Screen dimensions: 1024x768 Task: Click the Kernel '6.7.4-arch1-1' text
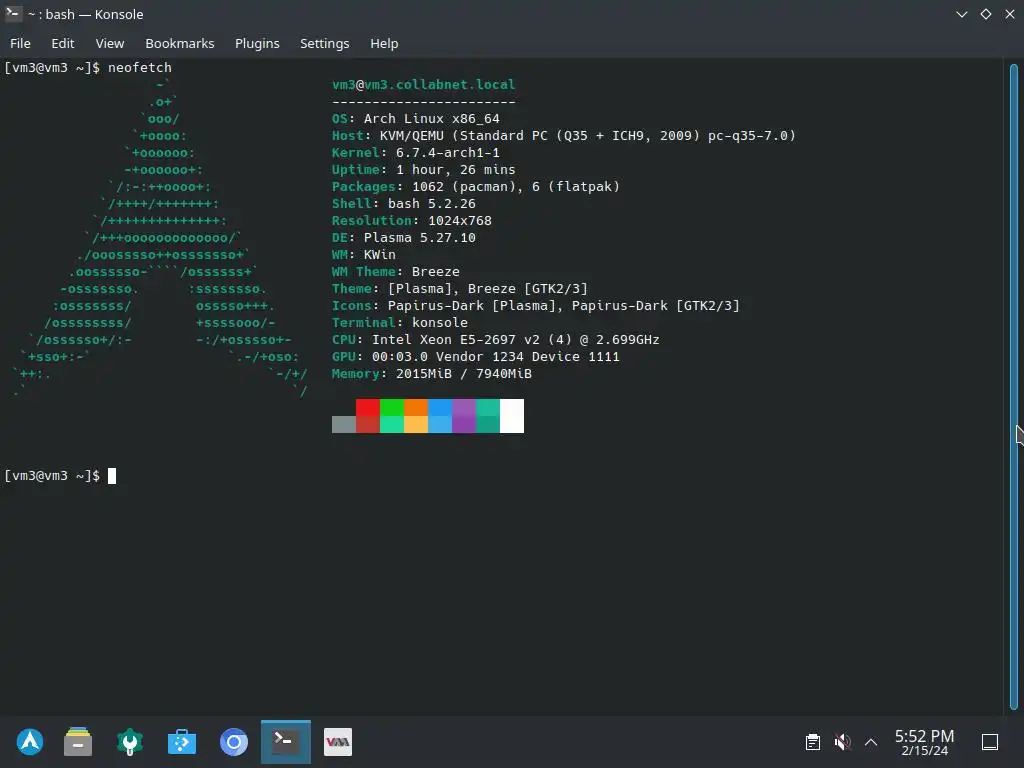point(447,152)
